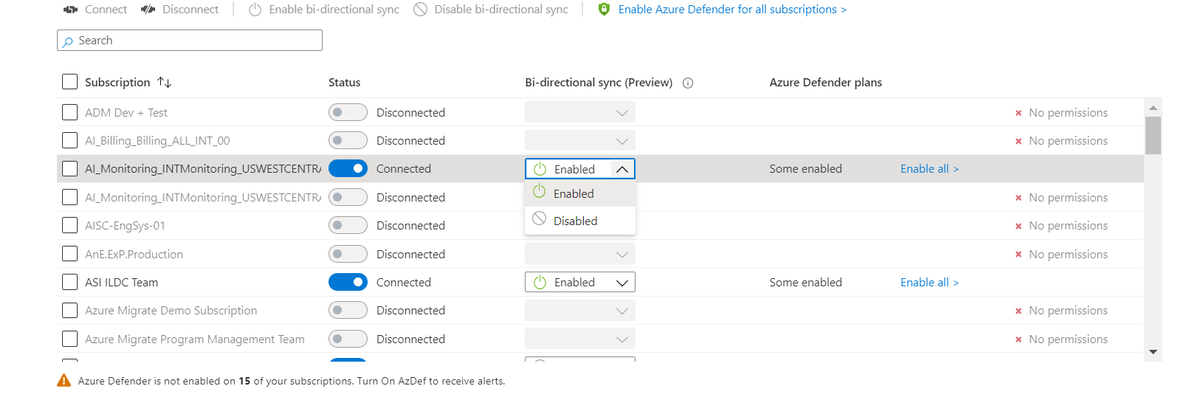
Task: Check the AI_Billing_Billing_ALL_INT_00 checkbox
Action: coord(69,141)
